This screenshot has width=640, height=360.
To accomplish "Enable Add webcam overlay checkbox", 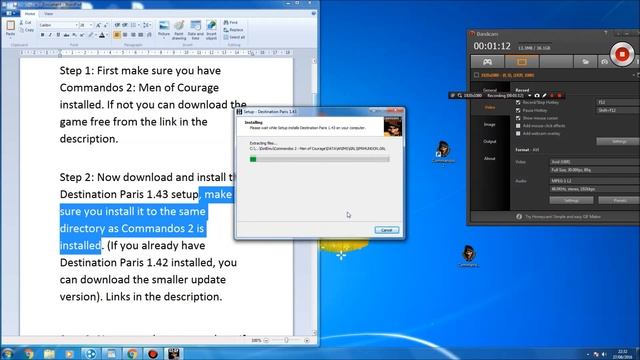I will (x=518, y=133).
